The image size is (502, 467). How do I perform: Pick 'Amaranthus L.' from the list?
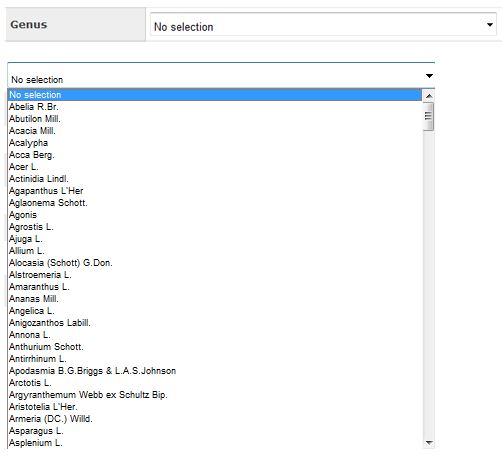point(215,287)
